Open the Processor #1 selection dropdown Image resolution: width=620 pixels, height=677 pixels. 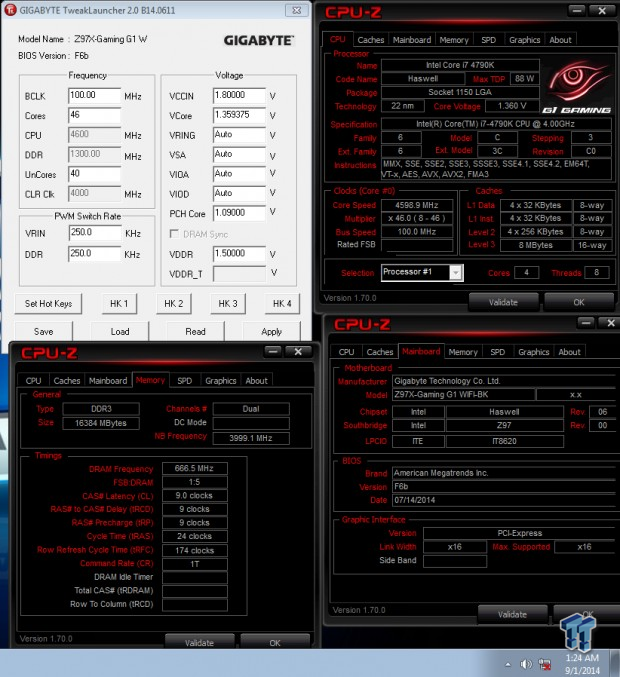pos(456,272)
